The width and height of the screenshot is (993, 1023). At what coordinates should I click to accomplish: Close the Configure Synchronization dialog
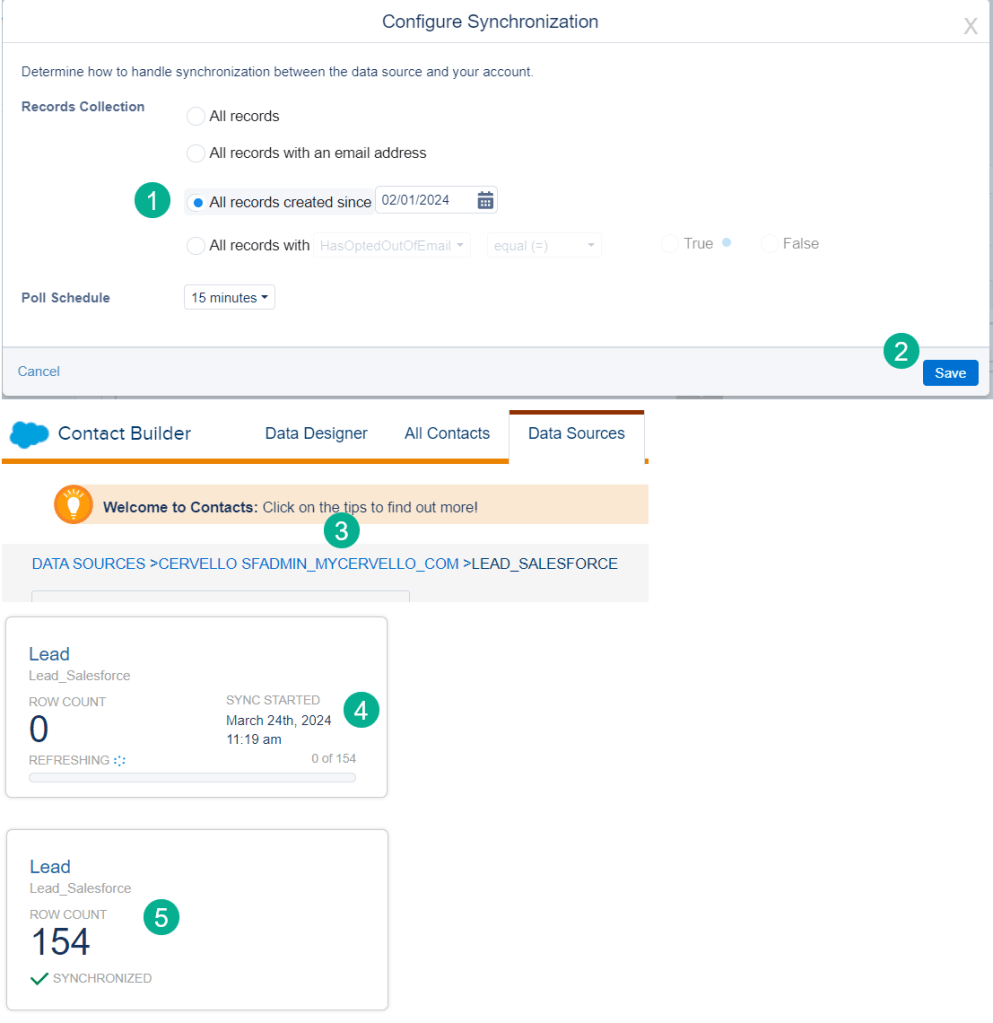coord(970,27)
